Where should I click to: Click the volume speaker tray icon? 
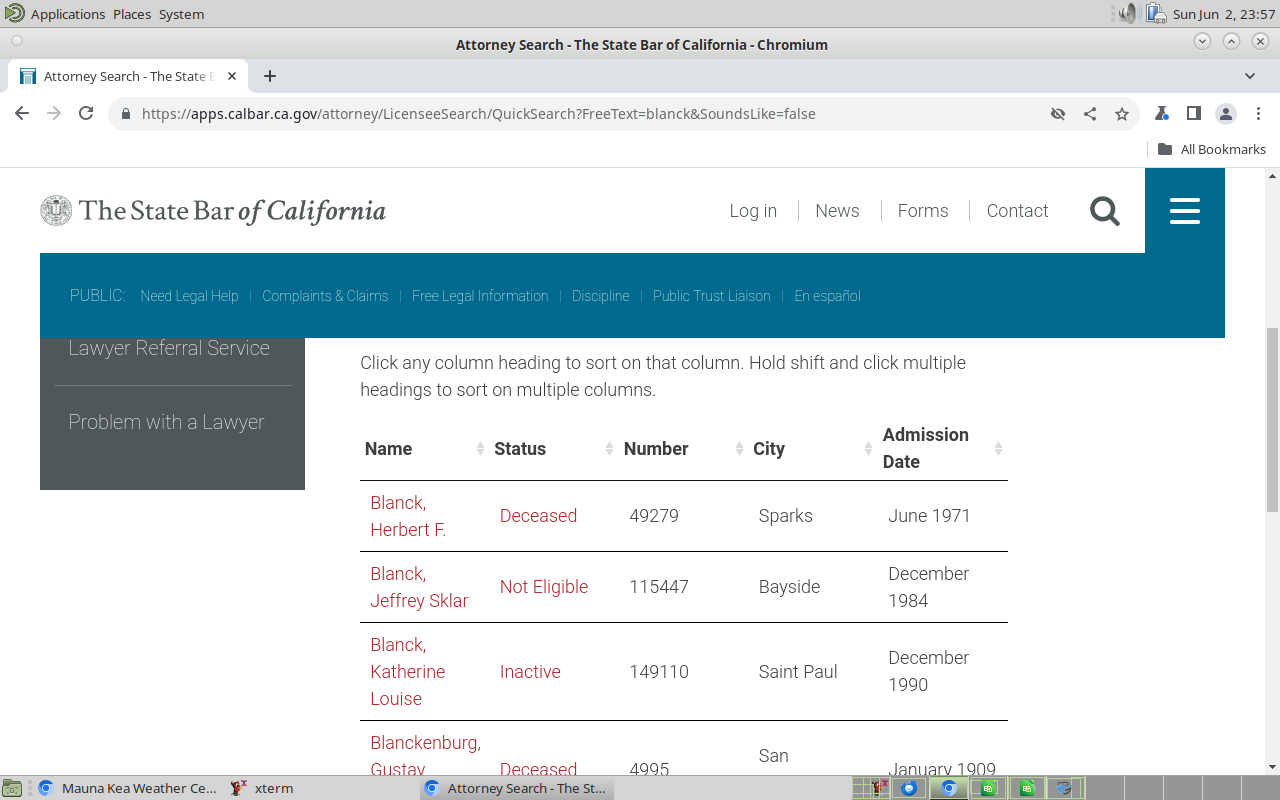tap(1127, 13)
